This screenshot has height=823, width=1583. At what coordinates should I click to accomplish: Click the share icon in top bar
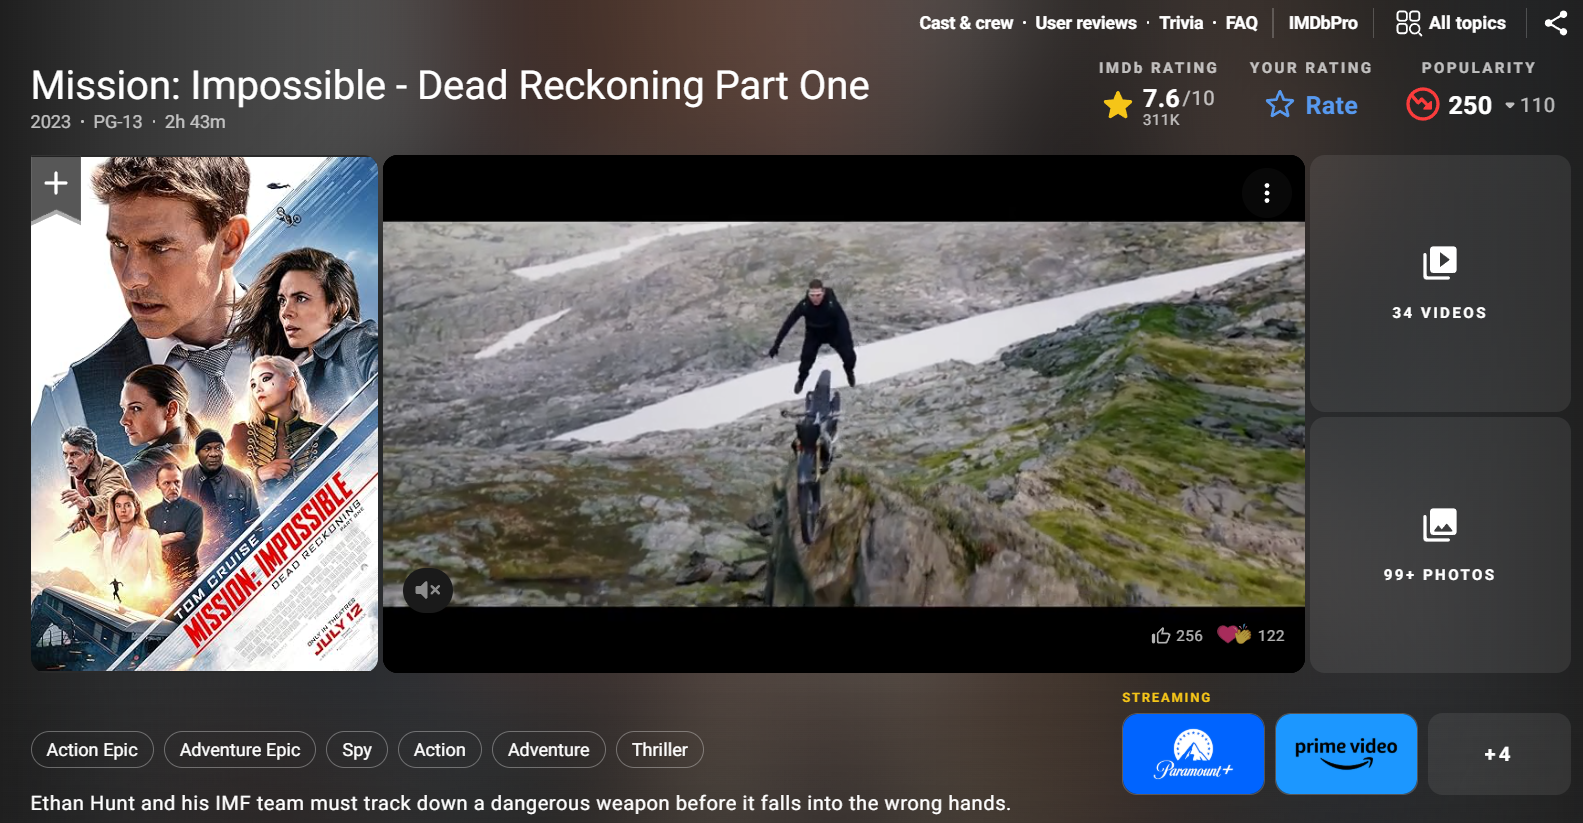click(1555, 23)
